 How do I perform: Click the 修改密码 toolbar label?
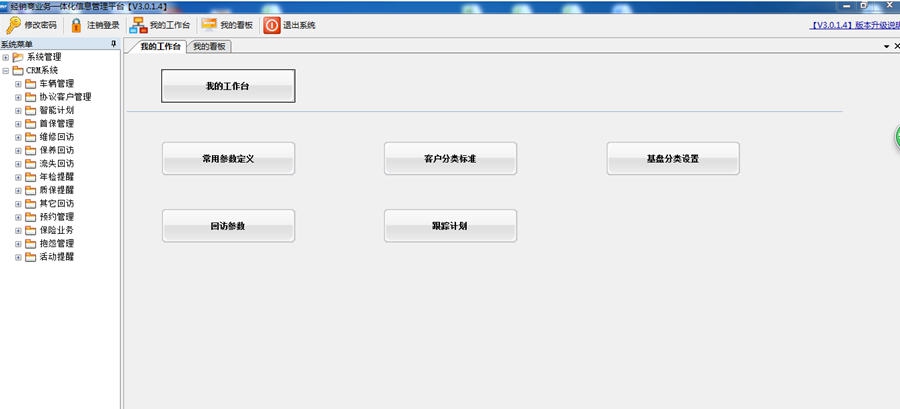click(x=40, y=25)
